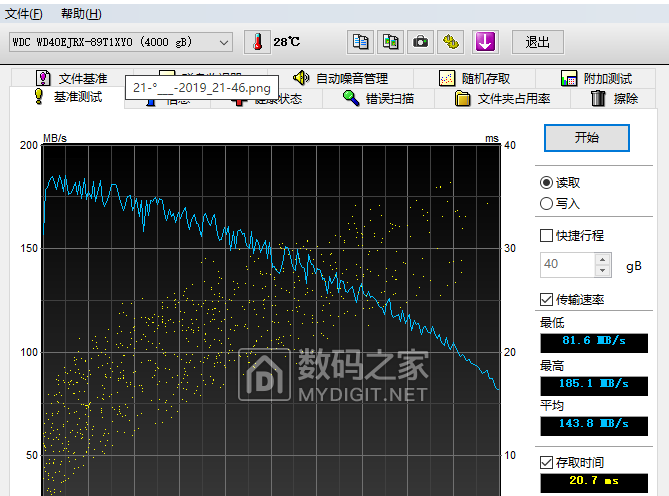Click the 185.1 MB/s maximum value
This screenshot has width=669, height=496.
tap(594, 386)
